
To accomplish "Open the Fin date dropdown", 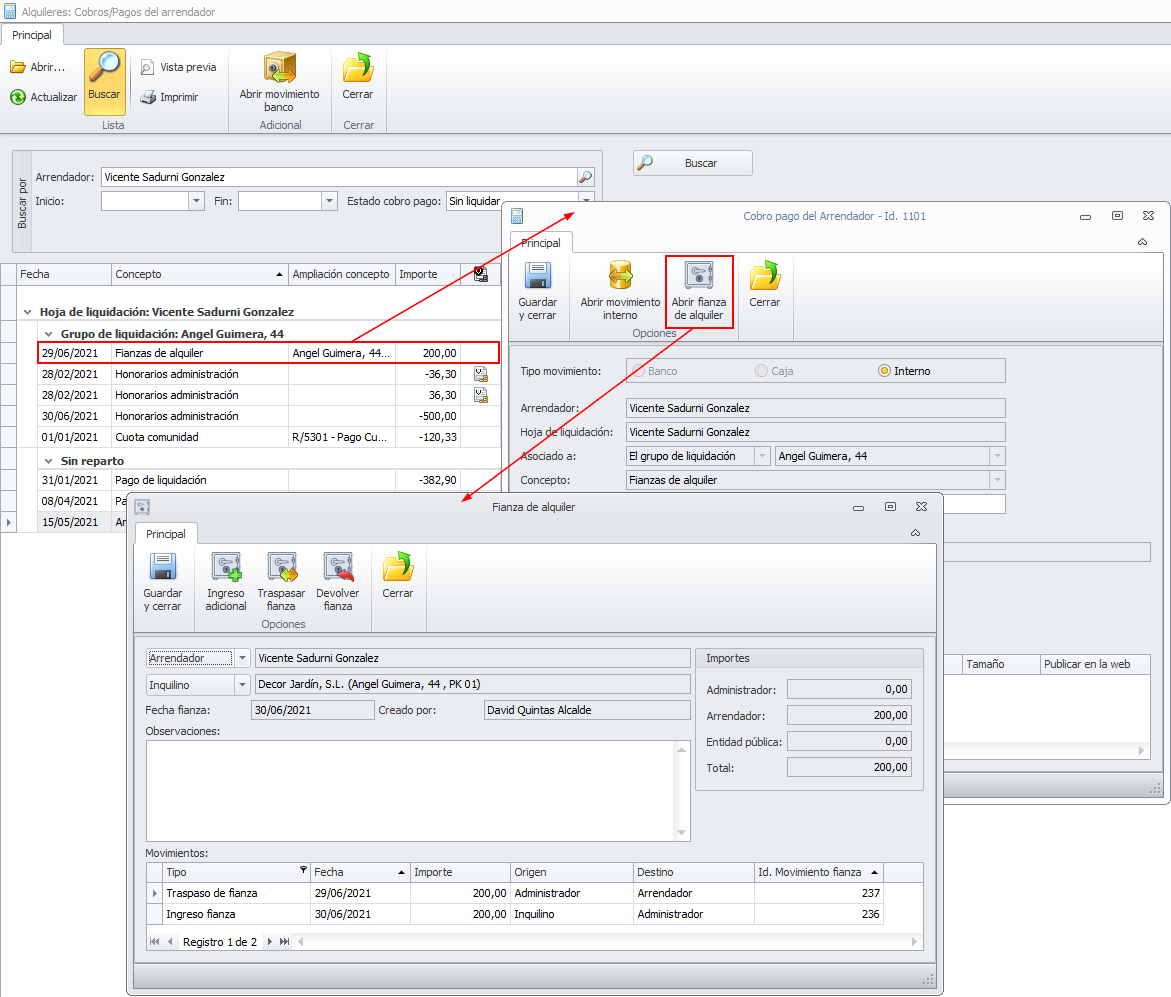I will coord(329,201).
